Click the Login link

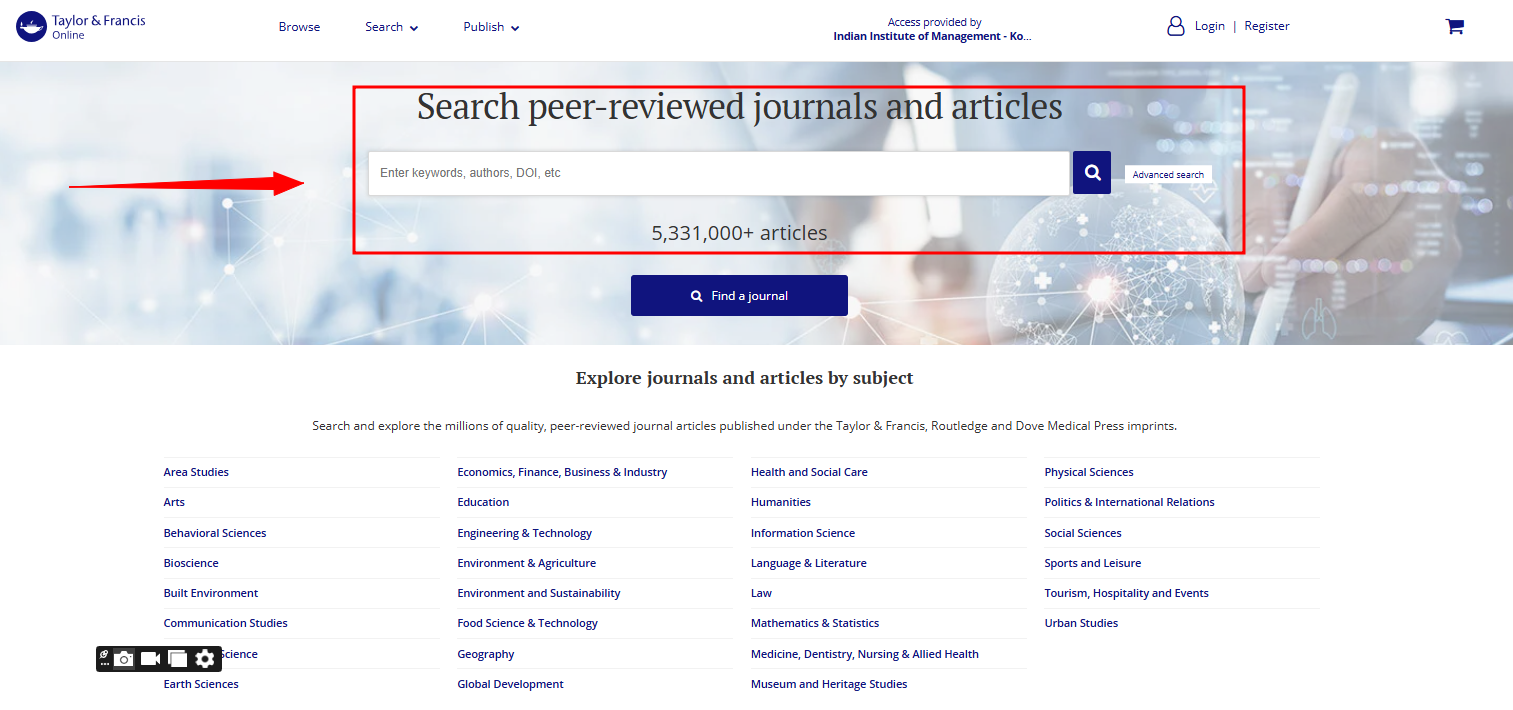pyautogui.click(x=1209, y=26)
